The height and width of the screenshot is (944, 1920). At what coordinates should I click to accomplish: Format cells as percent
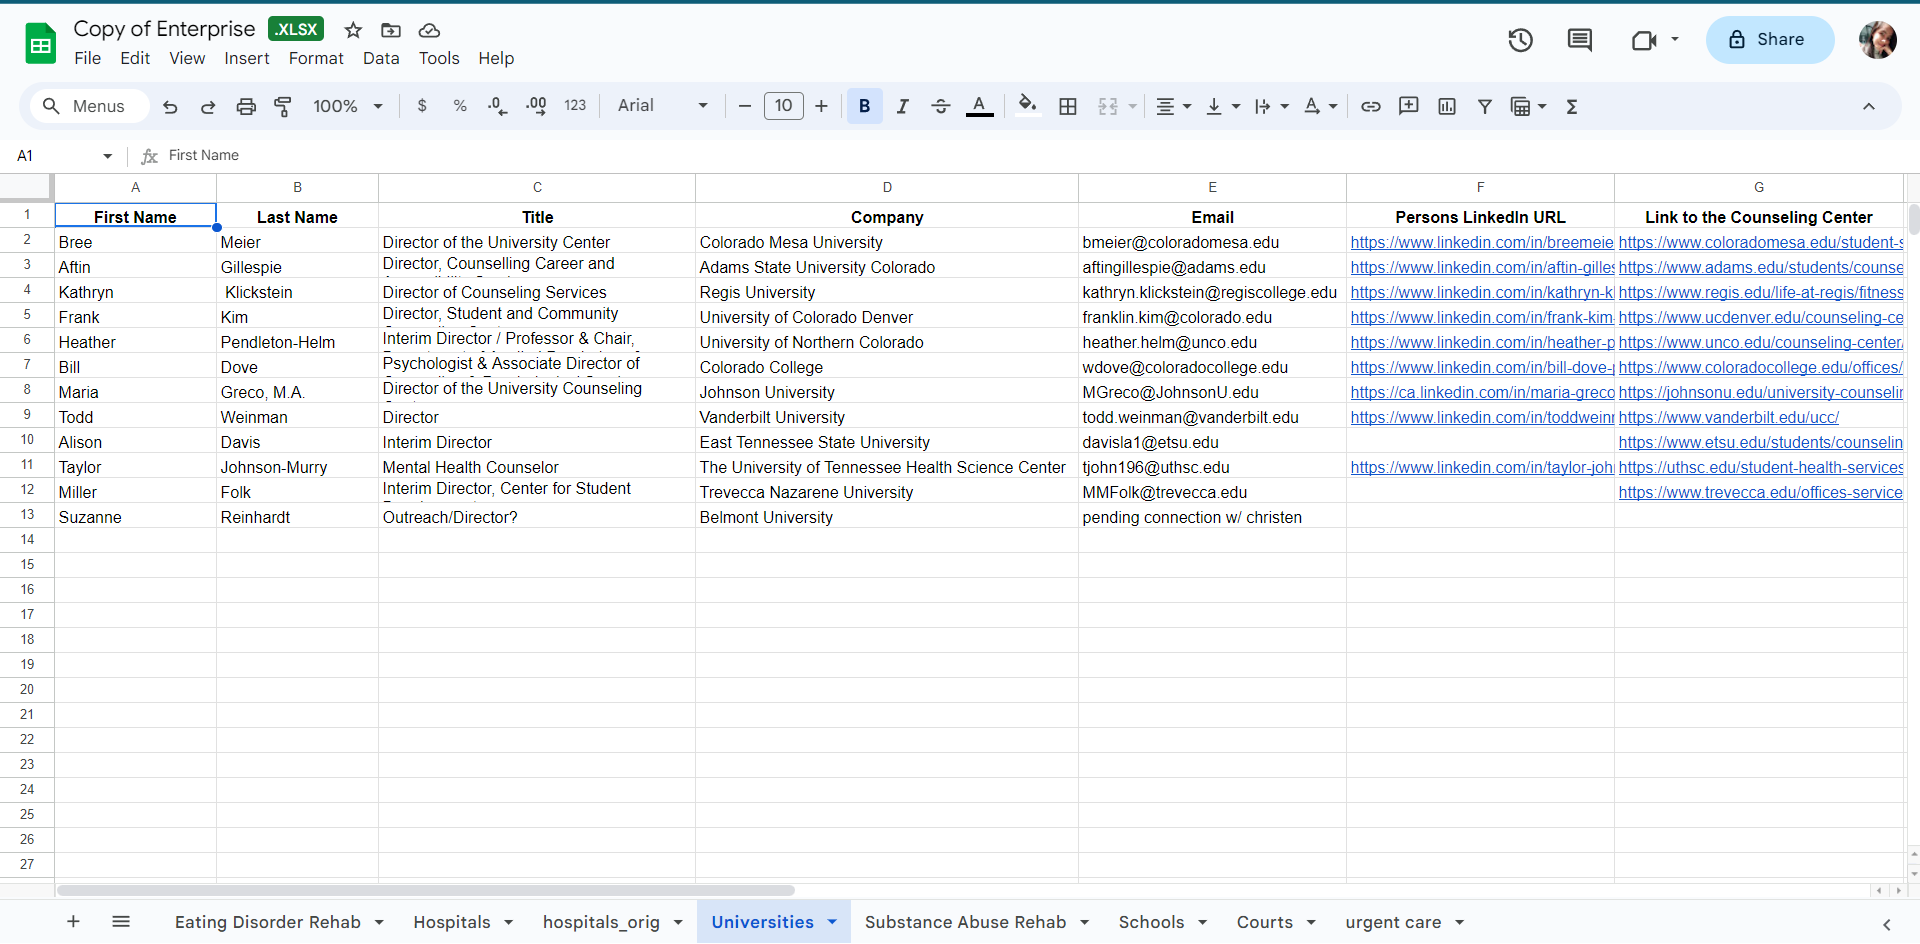pyautogui.click(x=460, y=106)
